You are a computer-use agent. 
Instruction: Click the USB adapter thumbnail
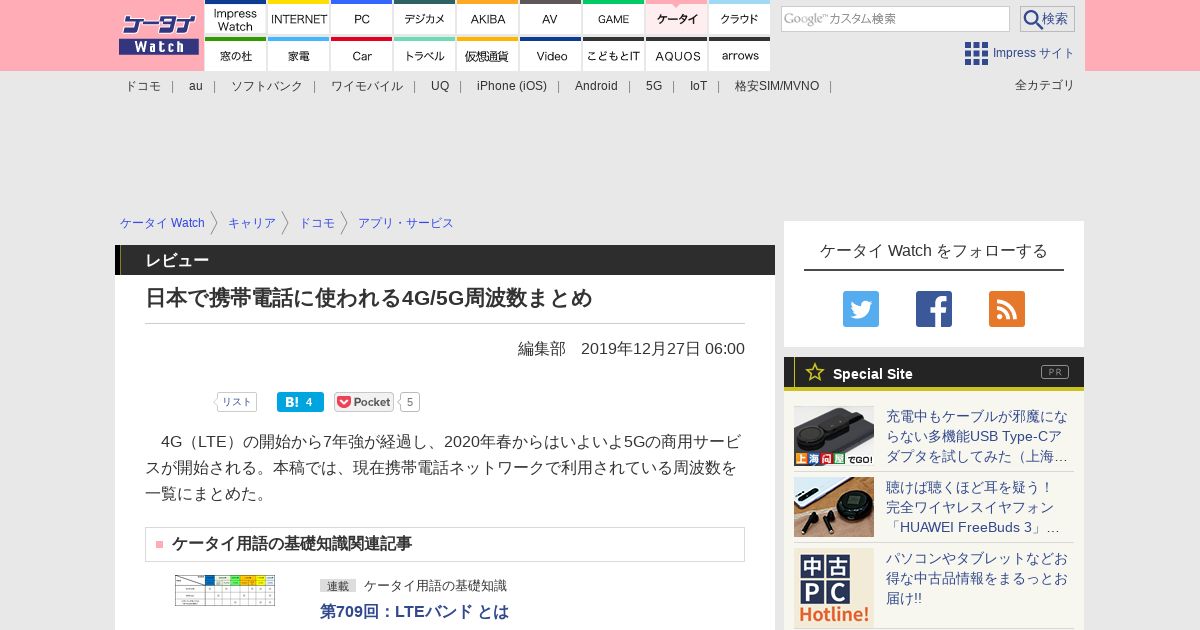[x=834, y=436]
